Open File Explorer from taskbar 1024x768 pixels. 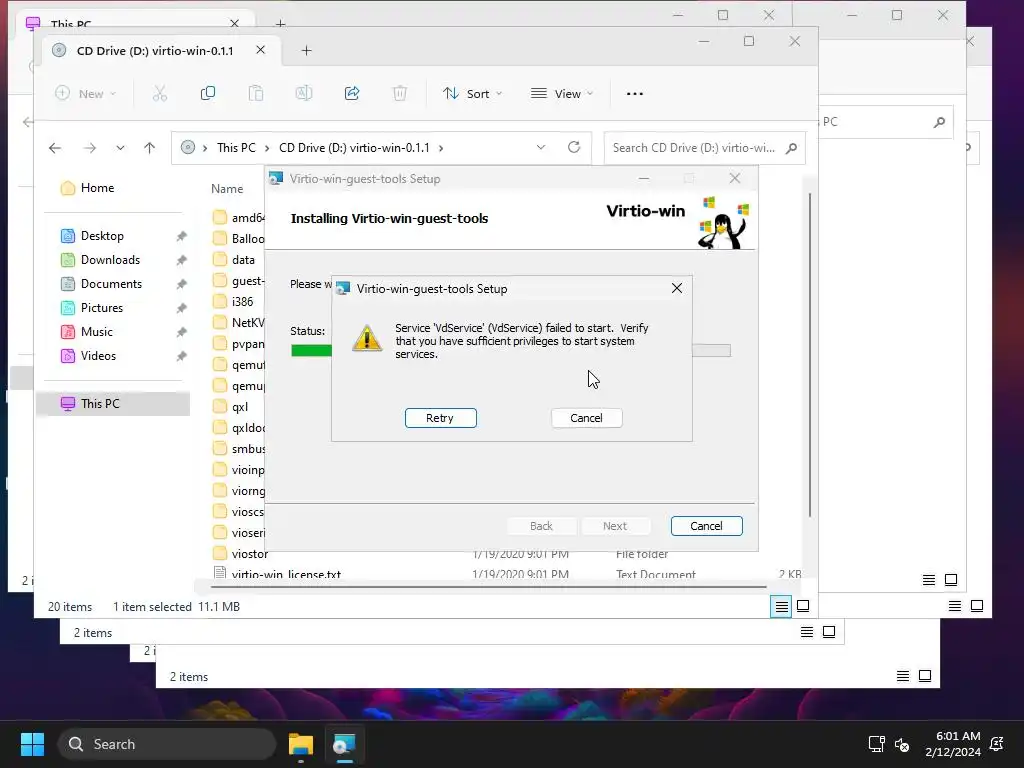pyautogui.click(x=301, y=744)
